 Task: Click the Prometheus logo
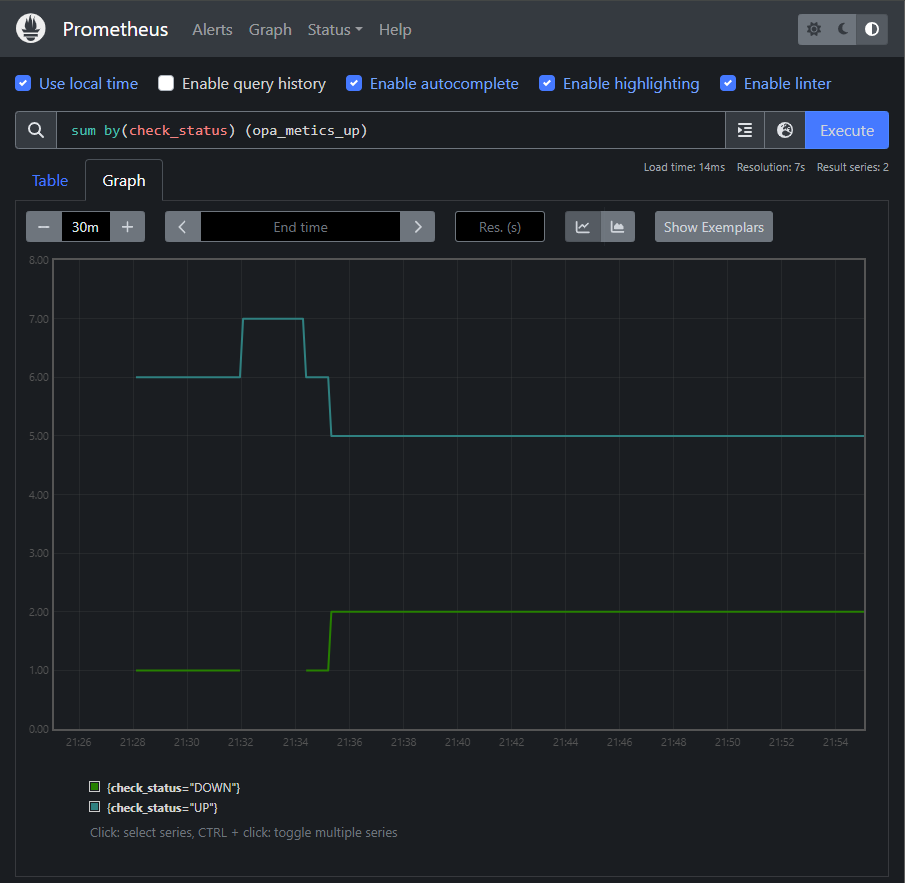[x=30, y=28]
